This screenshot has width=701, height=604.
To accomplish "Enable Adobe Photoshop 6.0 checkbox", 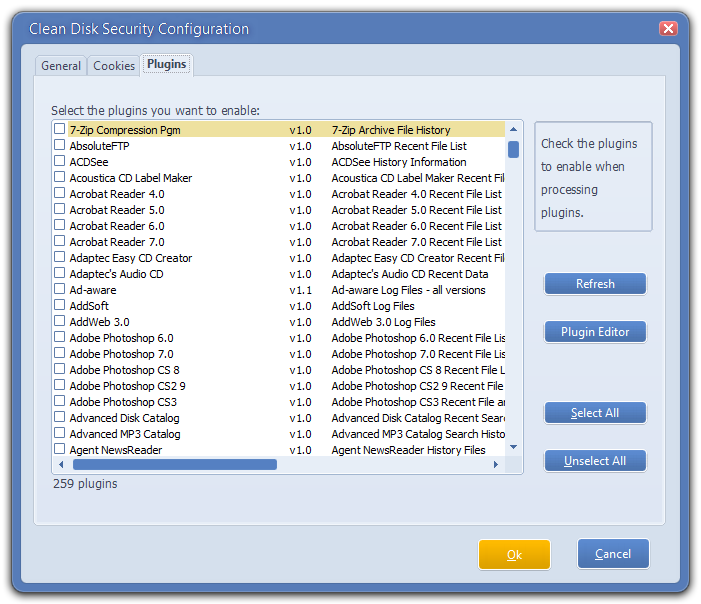I will [59, 338].
